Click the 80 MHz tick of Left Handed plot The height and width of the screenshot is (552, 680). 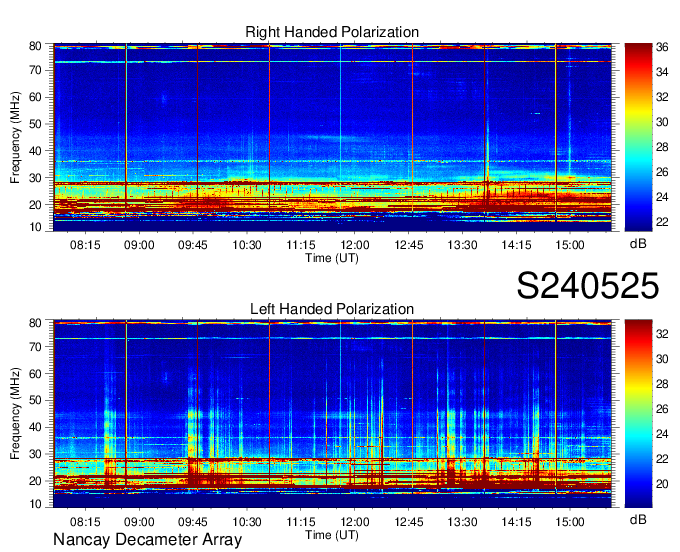click(35, 323)
